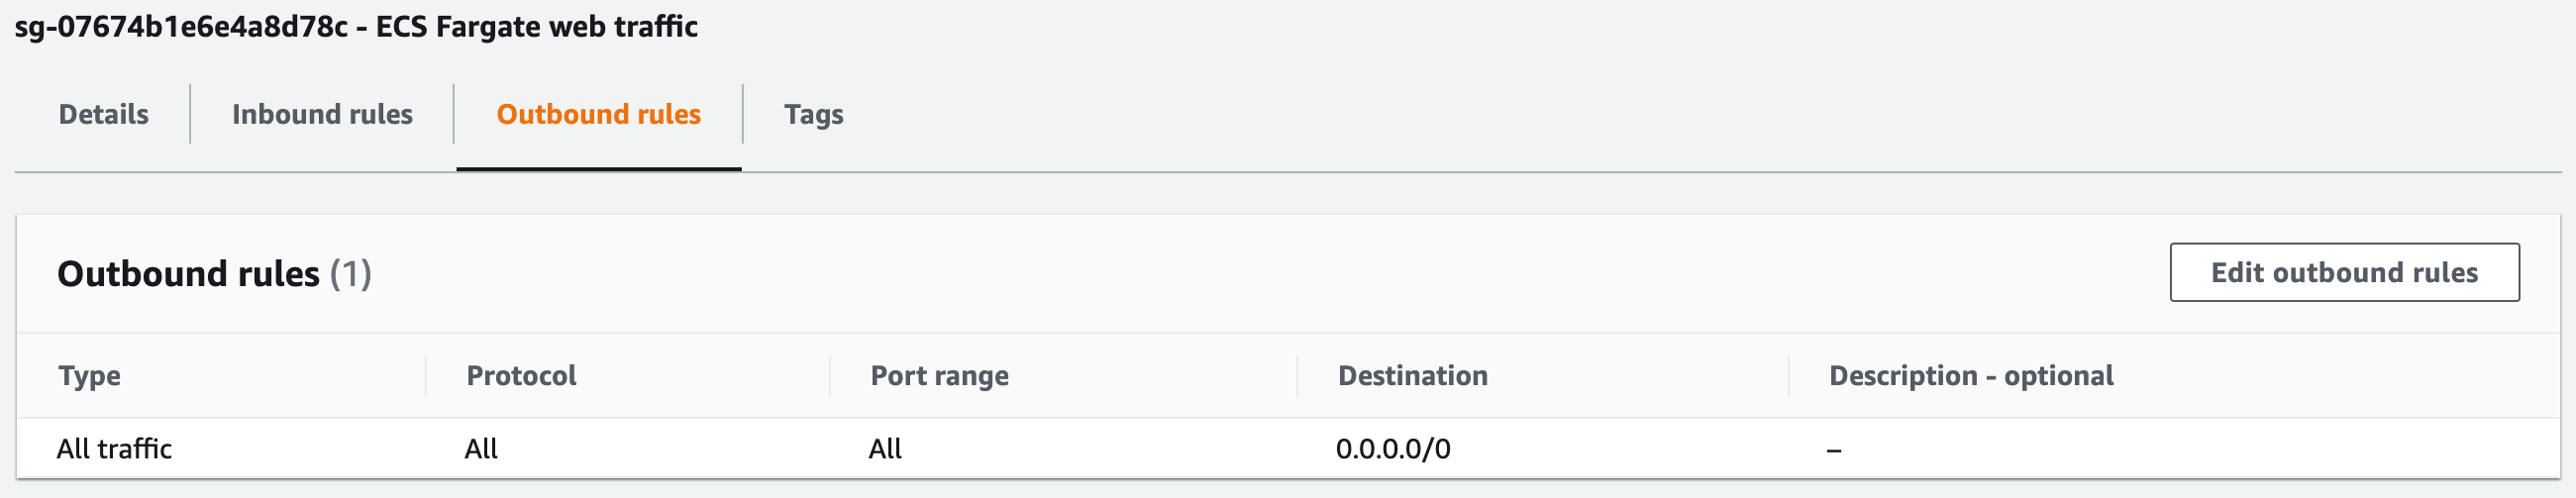Click the rule count (1) beside heading
This screenshot has width=2576, height=498.
click(351, 274)
